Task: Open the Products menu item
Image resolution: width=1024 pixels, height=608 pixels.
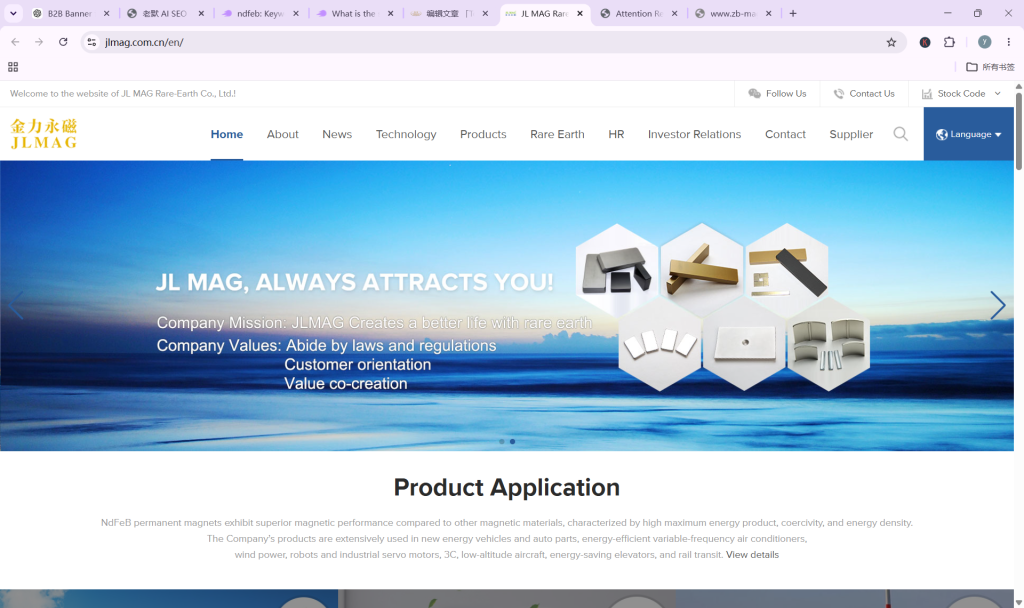Action: tap(483, 134)
